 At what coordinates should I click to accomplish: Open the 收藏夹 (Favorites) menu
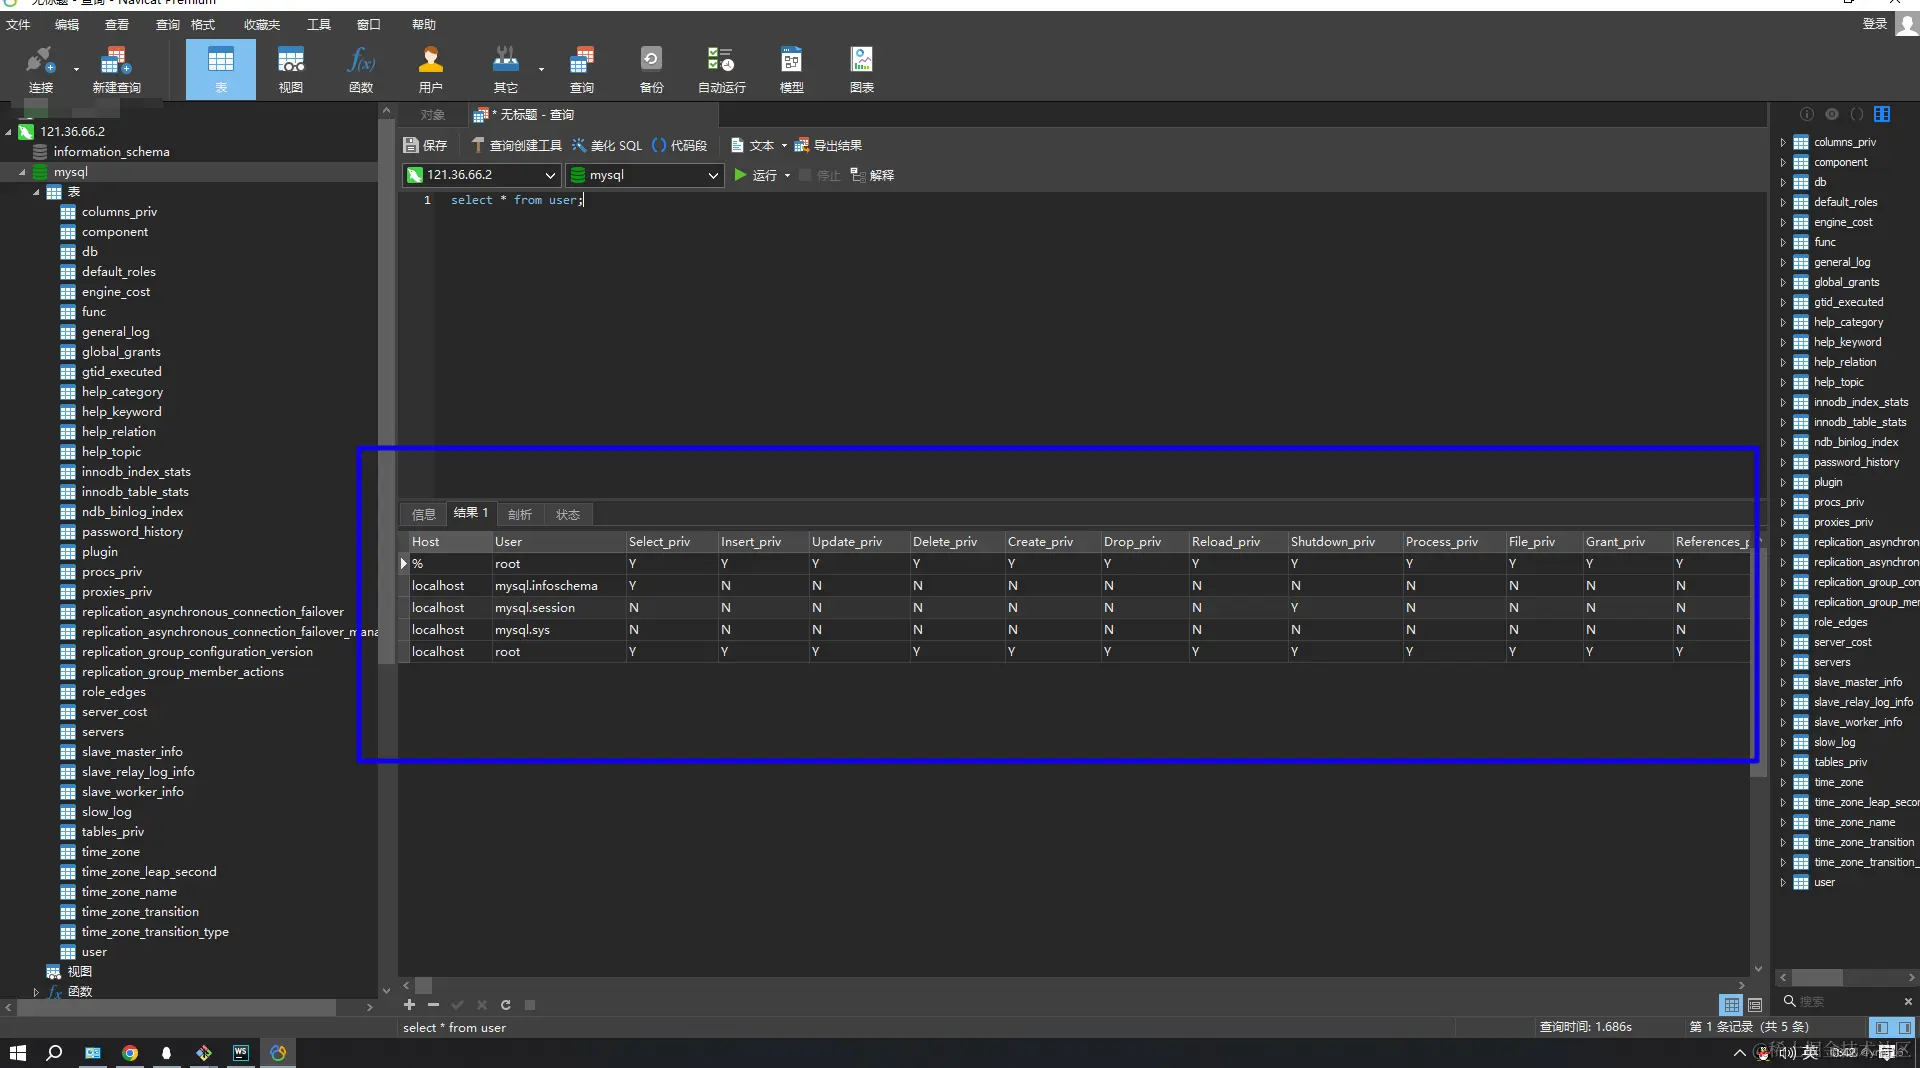click(262, 24)
